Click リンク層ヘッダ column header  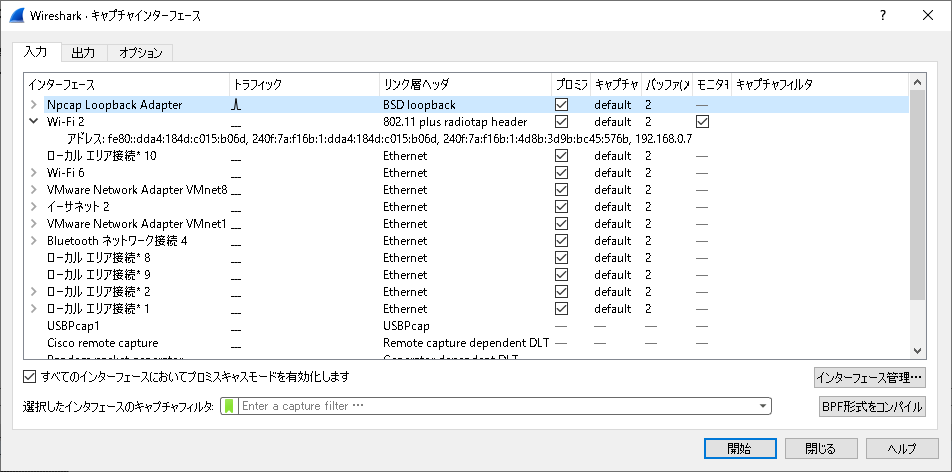coord(466,84)
